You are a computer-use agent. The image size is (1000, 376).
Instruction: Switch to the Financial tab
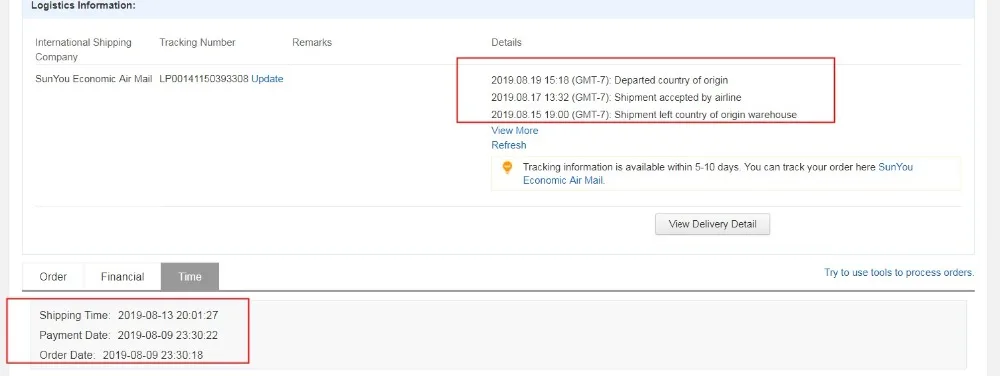pos(122,277)
